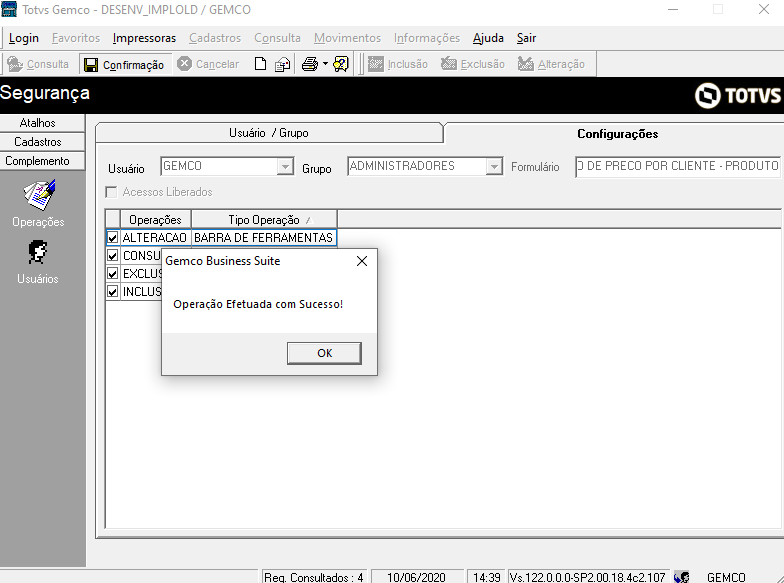Toggle the ALTERACAO row checkbox
The image size is (784, 583).
point(112,238)
